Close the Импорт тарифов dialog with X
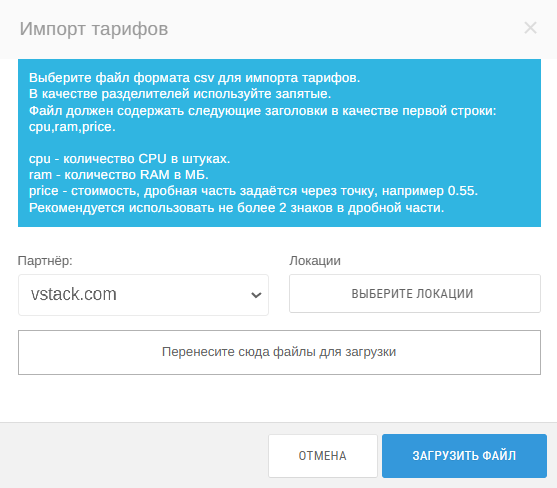Screen dimensions: 557x488 530,28
